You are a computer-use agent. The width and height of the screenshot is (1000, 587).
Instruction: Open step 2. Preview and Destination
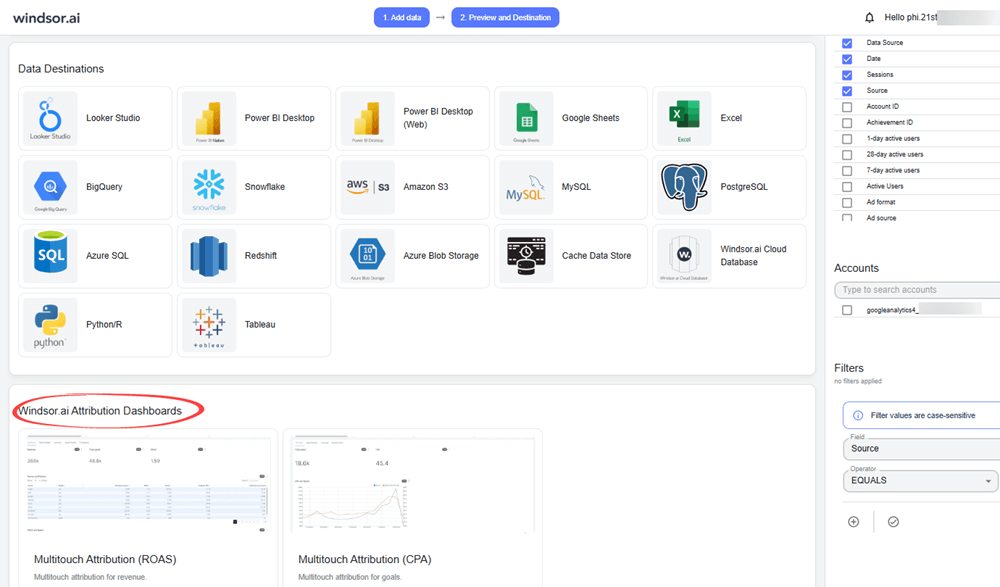pyautogui.click(x=505, y=17)
